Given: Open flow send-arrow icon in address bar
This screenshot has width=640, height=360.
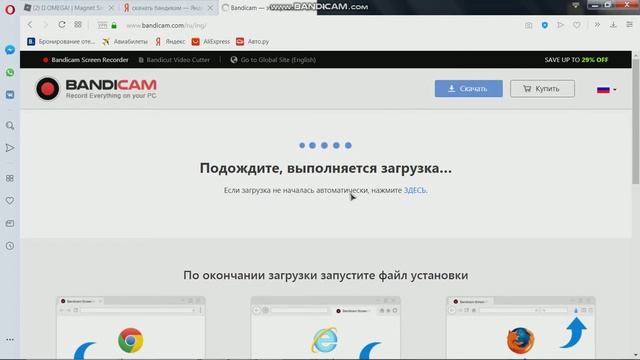Looking at the screenshot, I should 560,25.
